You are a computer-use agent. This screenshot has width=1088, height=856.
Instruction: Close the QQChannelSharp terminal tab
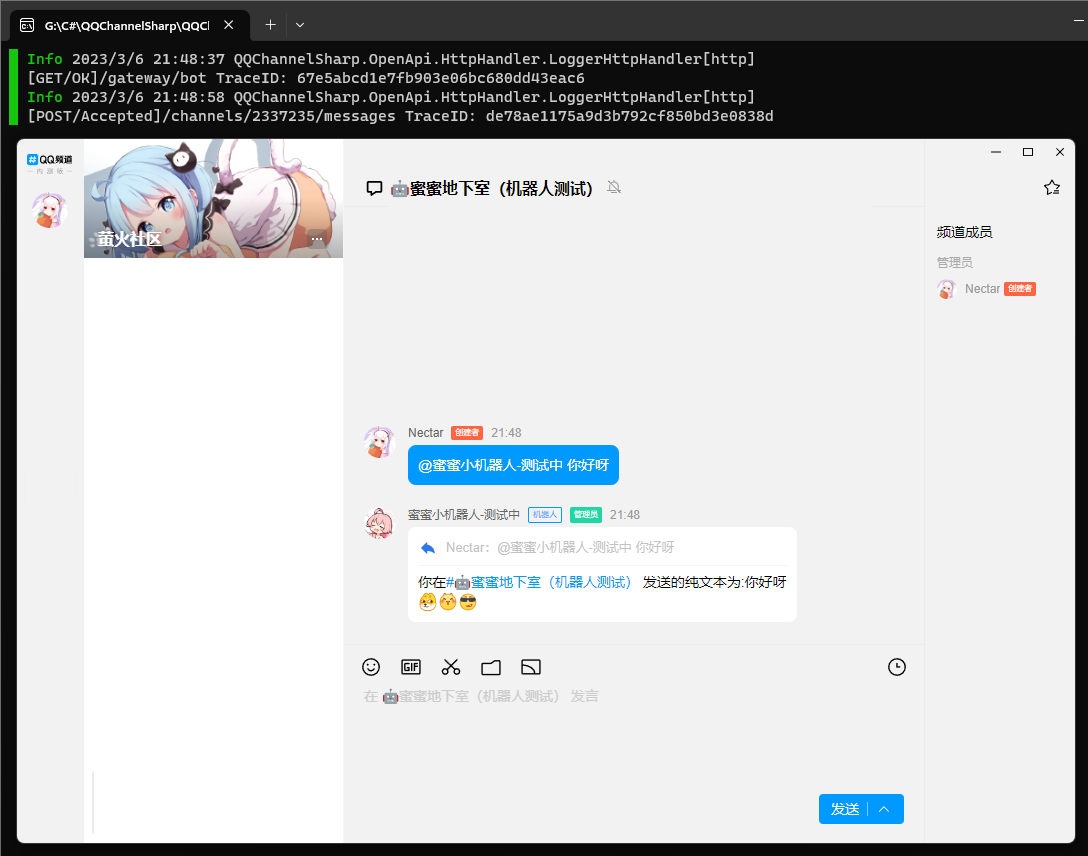tap(229, 25)
